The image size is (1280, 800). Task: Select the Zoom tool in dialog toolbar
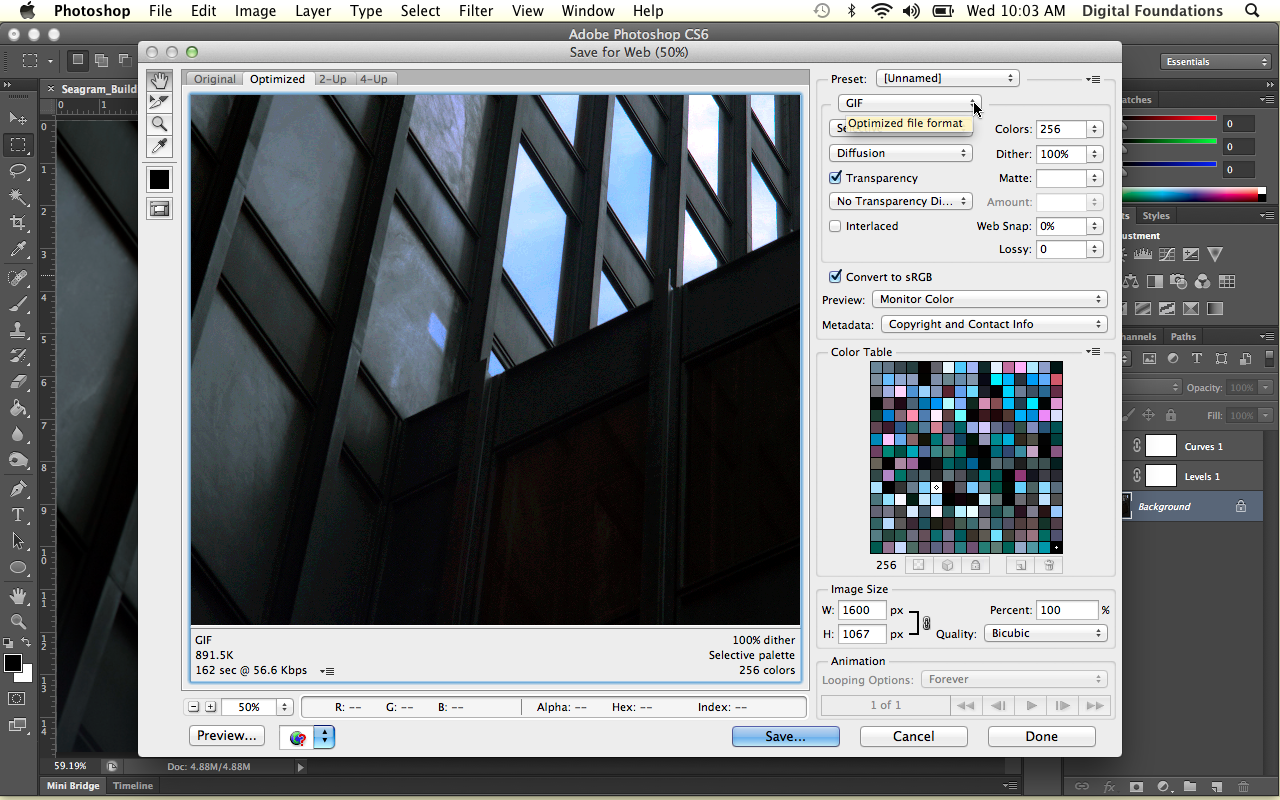[159, 124]
